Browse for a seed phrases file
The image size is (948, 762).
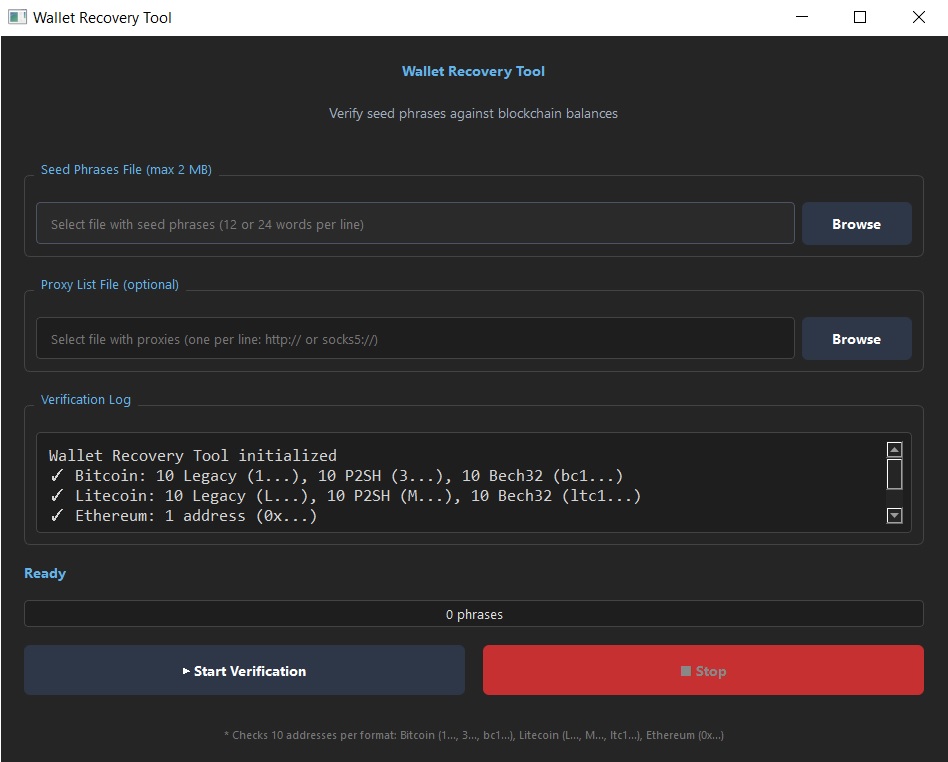click(856, 224)
